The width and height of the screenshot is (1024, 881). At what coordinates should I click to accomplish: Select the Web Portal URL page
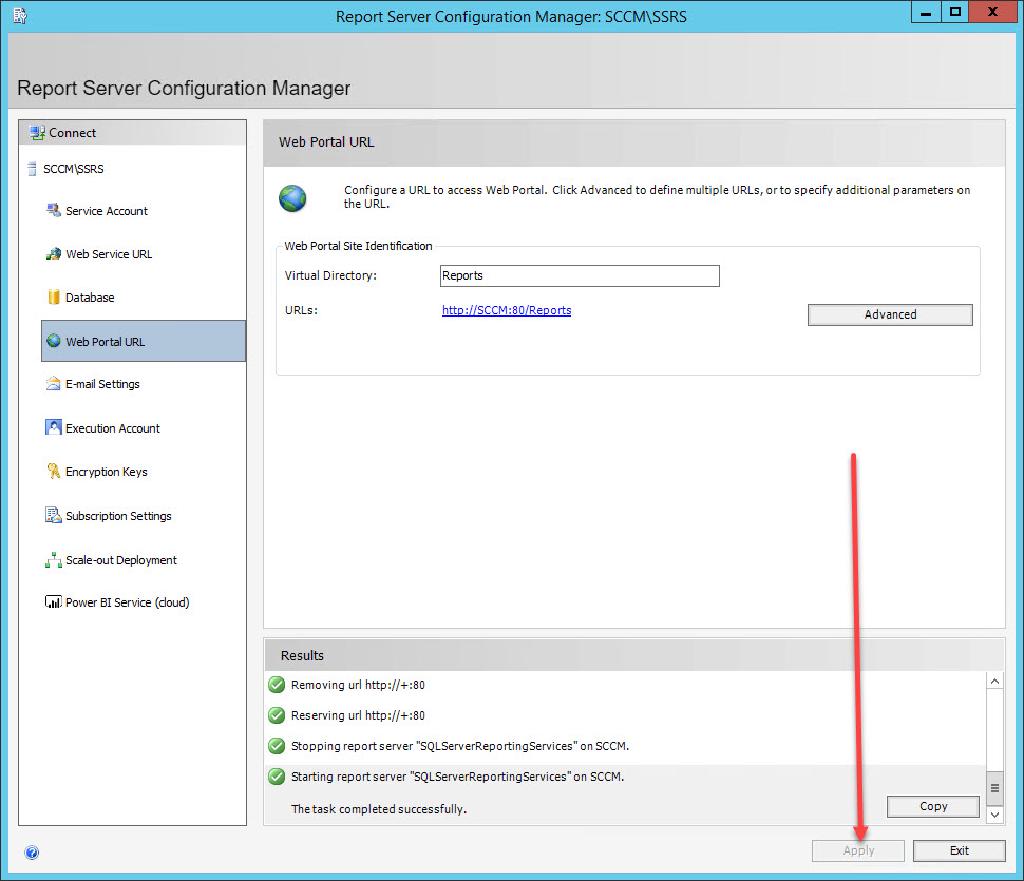coord(144,341)
